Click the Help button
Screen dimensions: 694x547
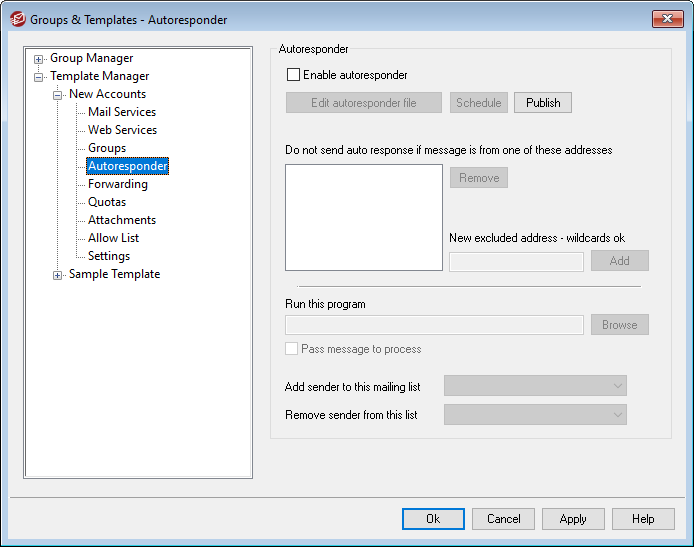click(x=643, y=519)
